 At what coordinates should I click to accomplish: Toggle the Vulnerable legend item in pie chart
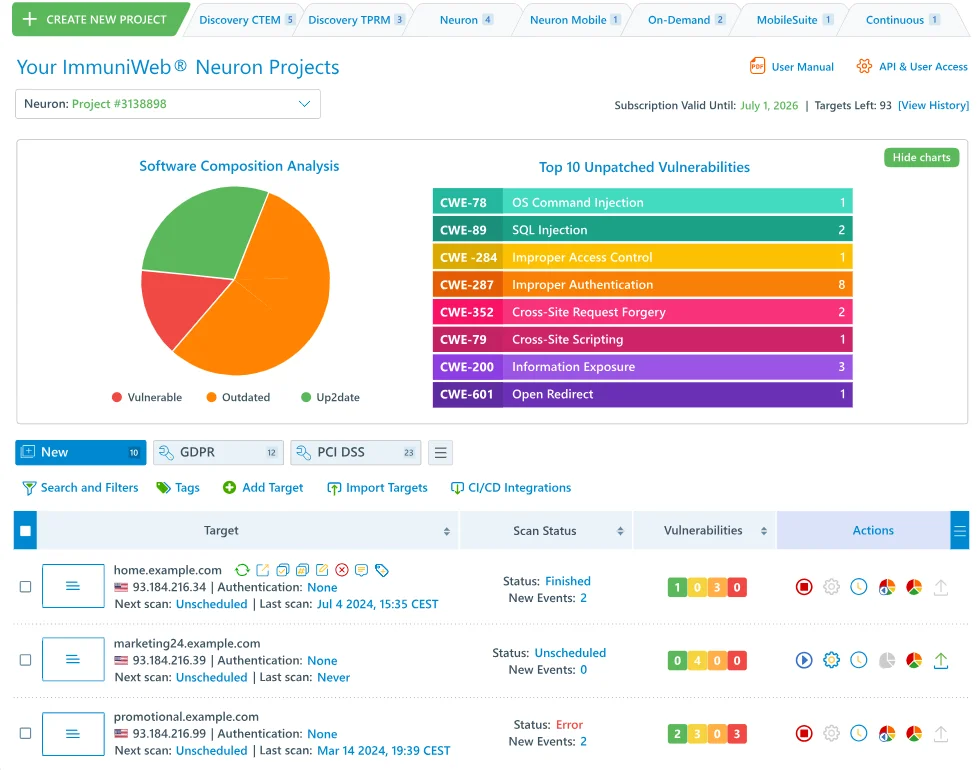pos(147,397)
